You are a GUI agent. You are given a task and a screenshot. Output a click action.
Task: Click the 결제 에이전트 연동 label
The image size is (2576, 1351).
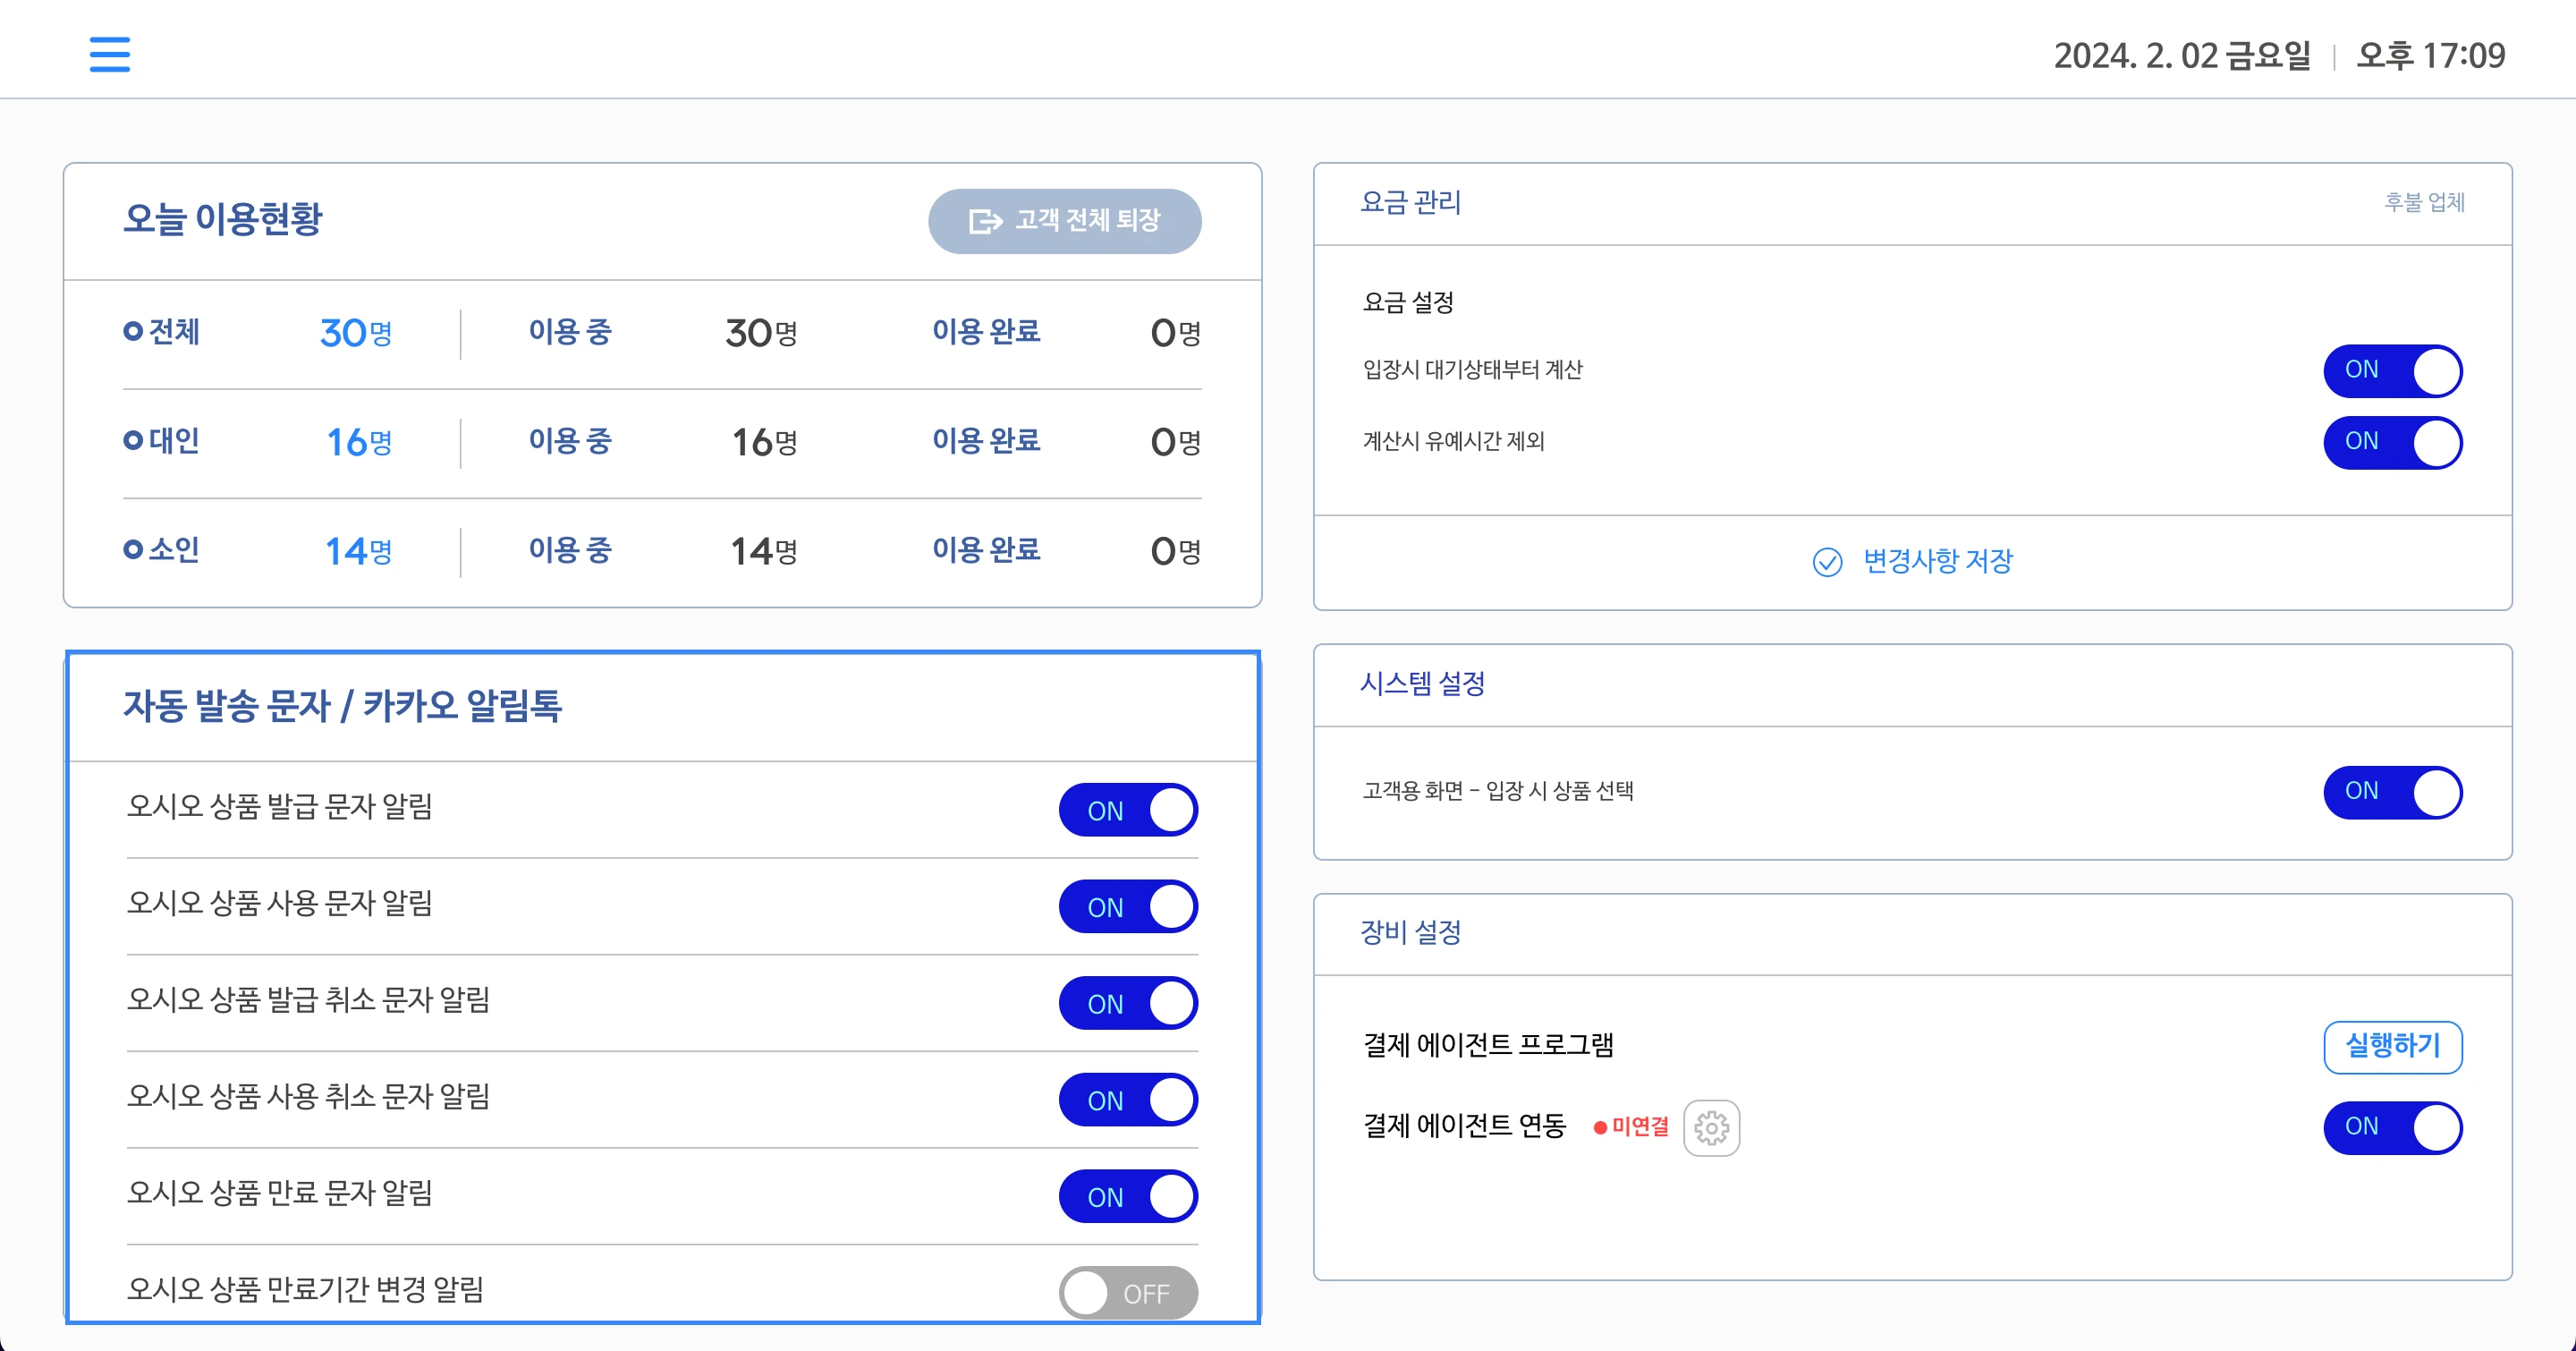tap(1464, 1127)
